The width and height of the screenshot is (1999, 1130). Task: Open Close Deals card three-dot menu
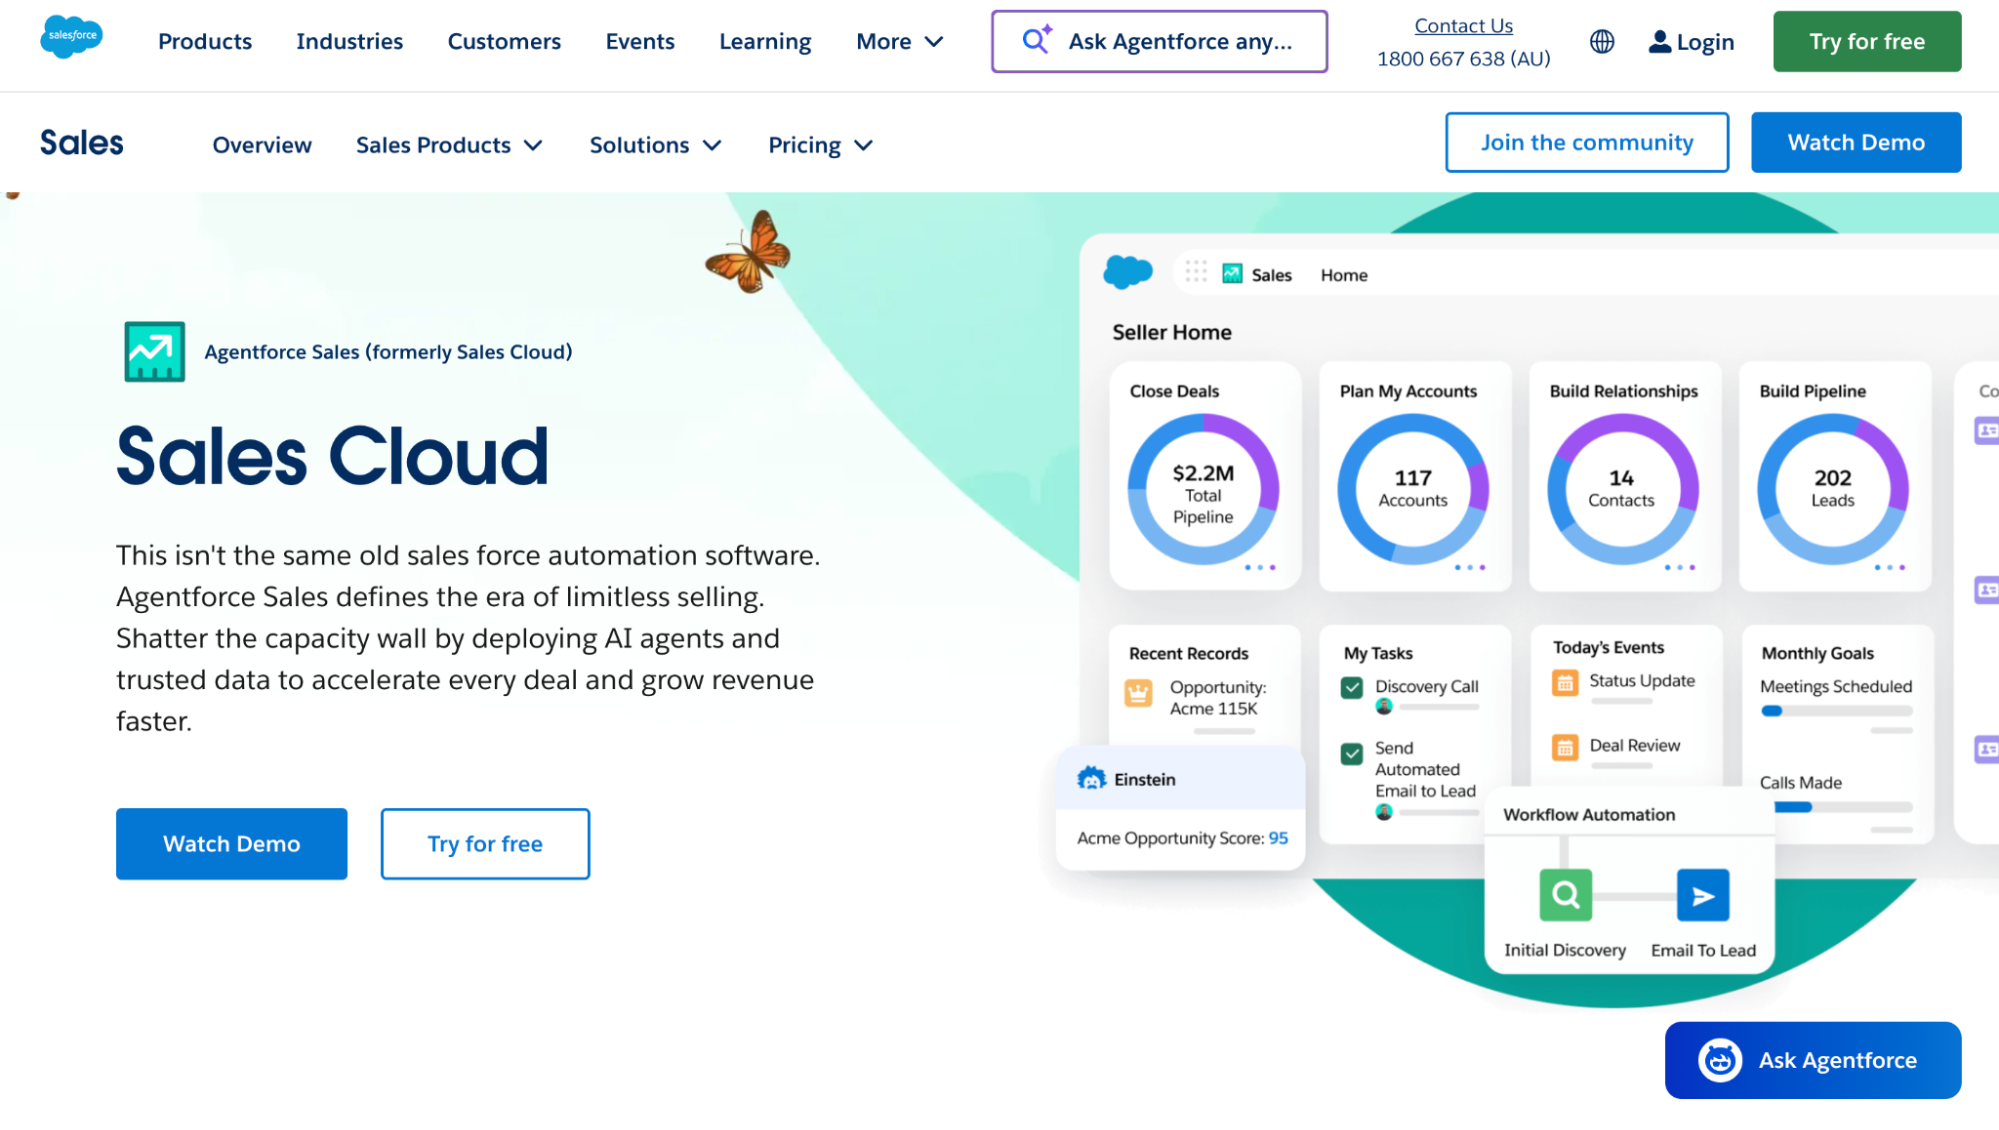1260,567
